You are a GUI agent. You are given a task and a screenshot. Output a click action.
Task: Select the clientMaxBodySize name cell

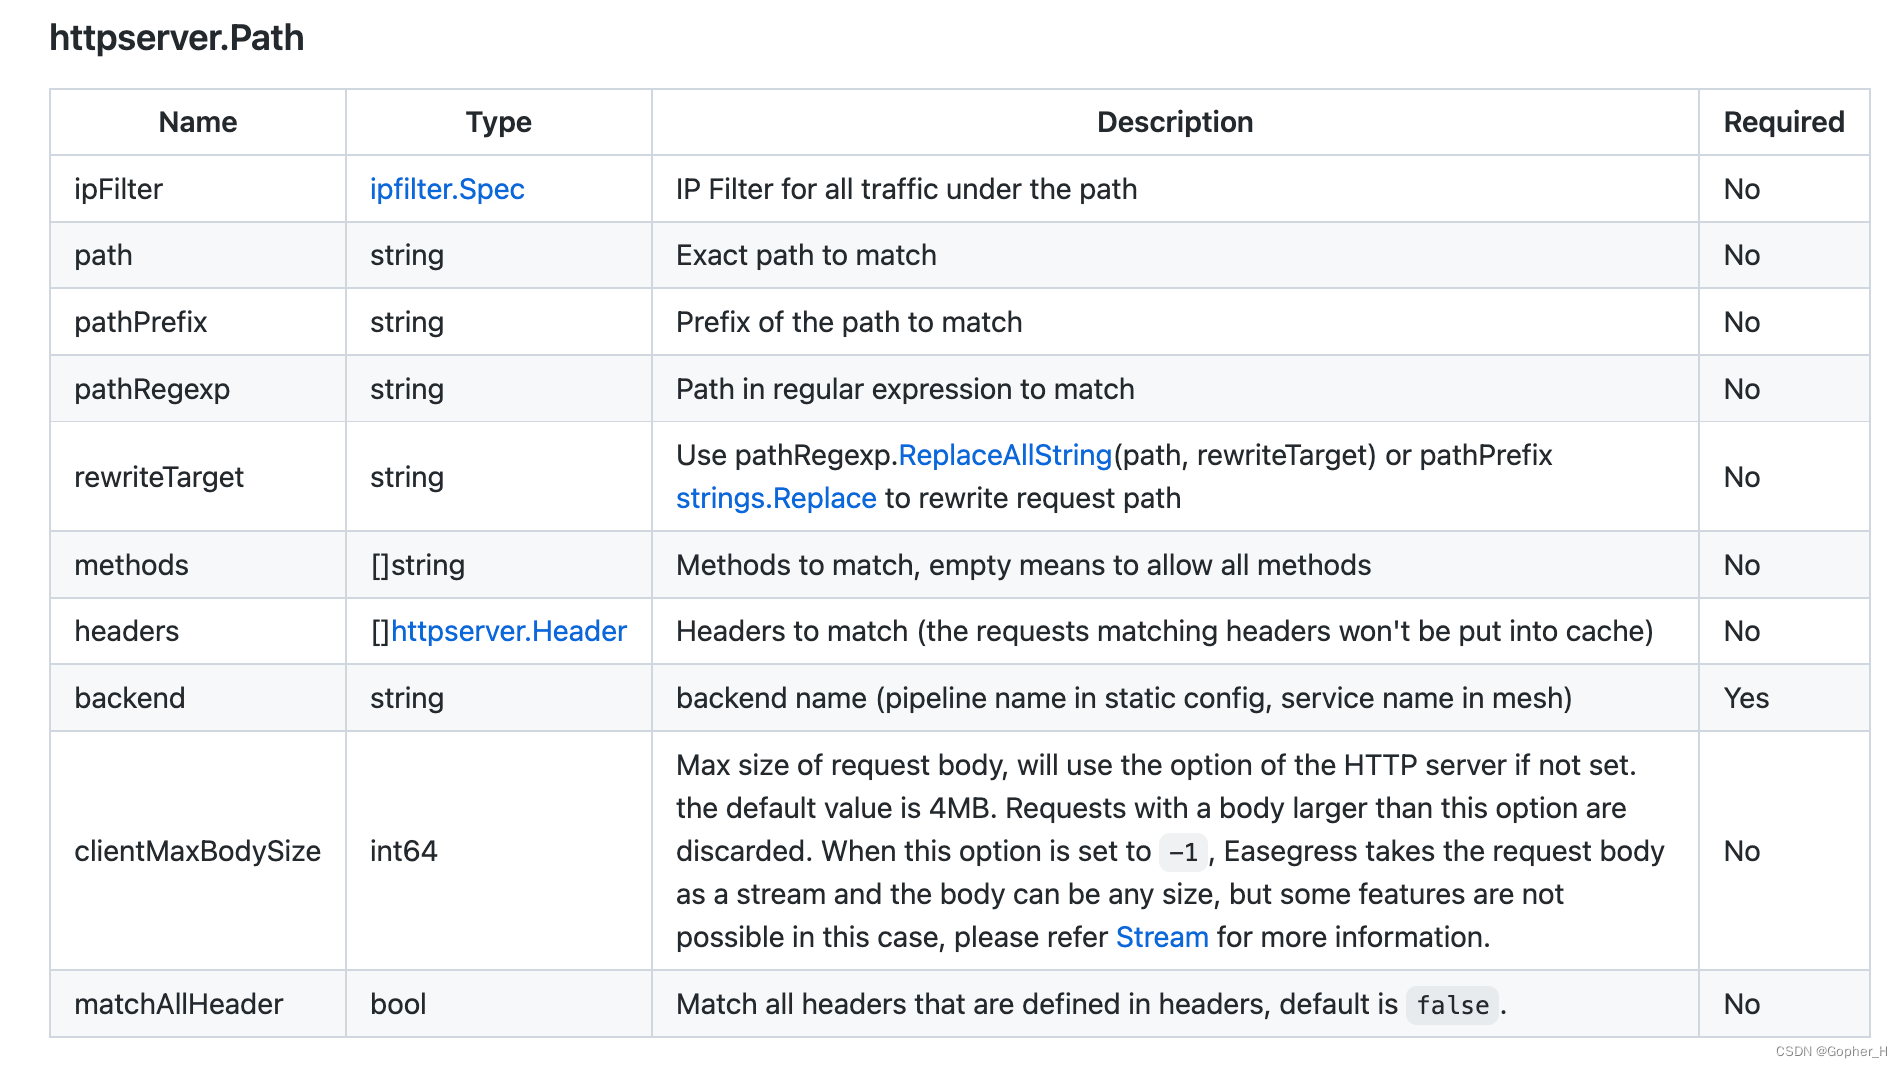pos(198,851)
